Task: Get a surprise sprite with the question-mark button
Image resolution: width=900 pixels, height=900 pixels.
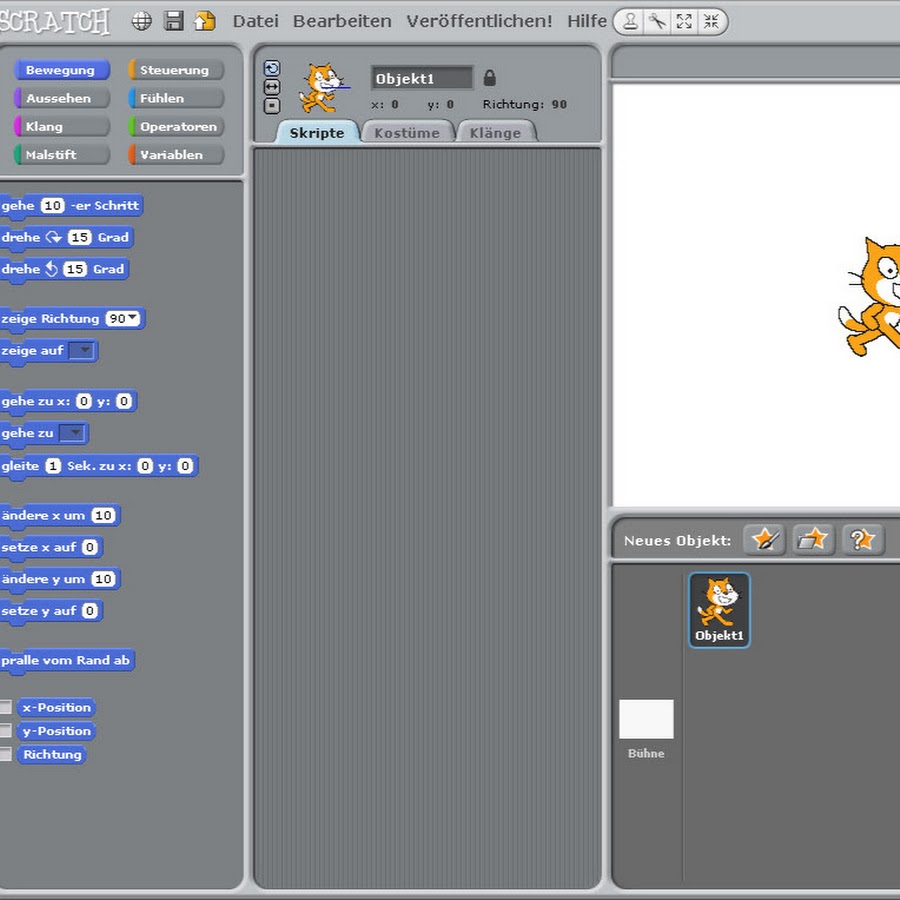Action: point(863,540)
